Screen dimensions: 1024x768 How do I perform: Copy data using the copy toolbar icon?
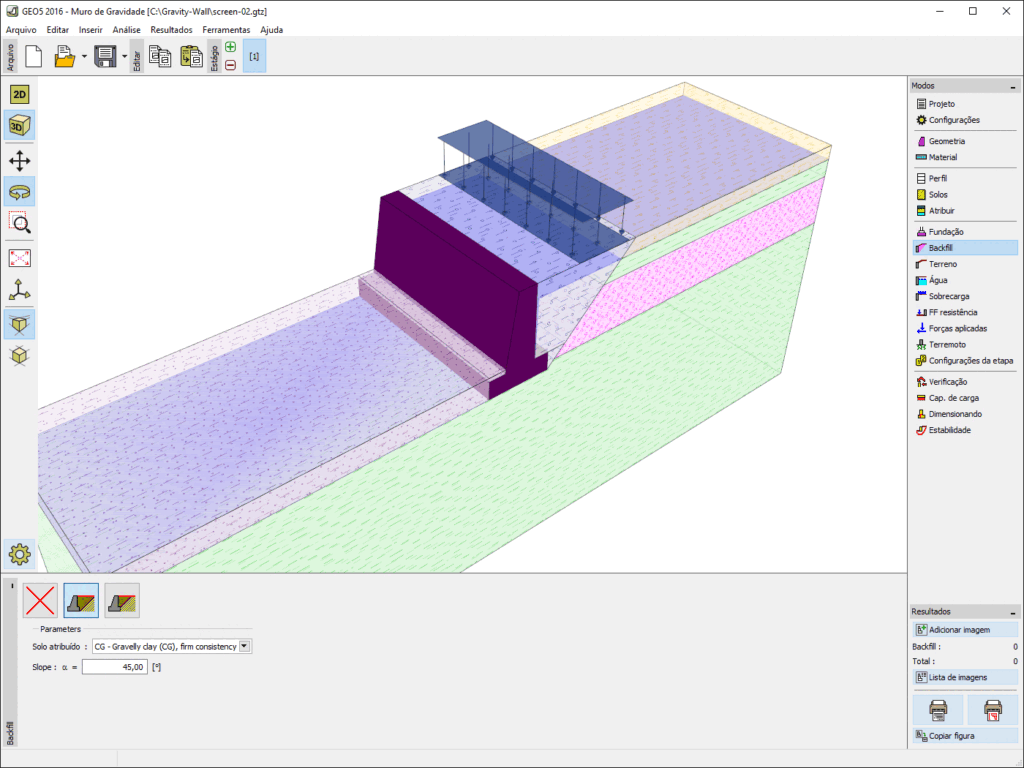coord(160,56)
